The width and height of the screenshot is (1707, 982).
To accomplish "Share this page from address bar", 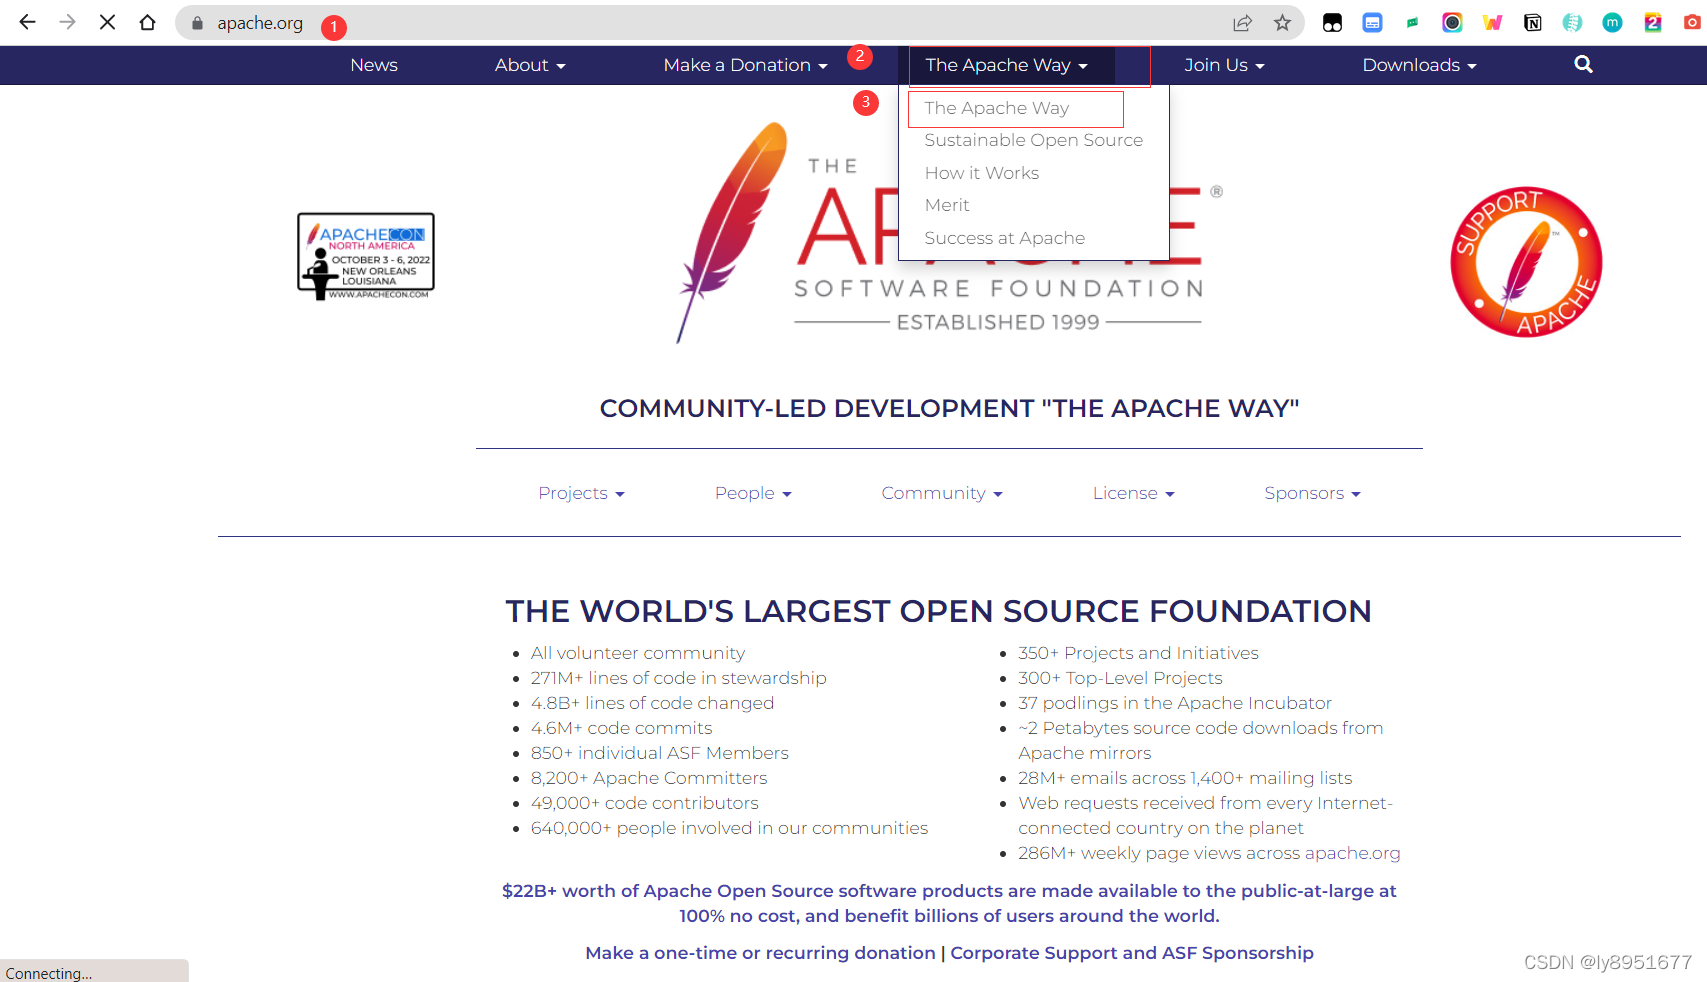I will (1242, 23).
